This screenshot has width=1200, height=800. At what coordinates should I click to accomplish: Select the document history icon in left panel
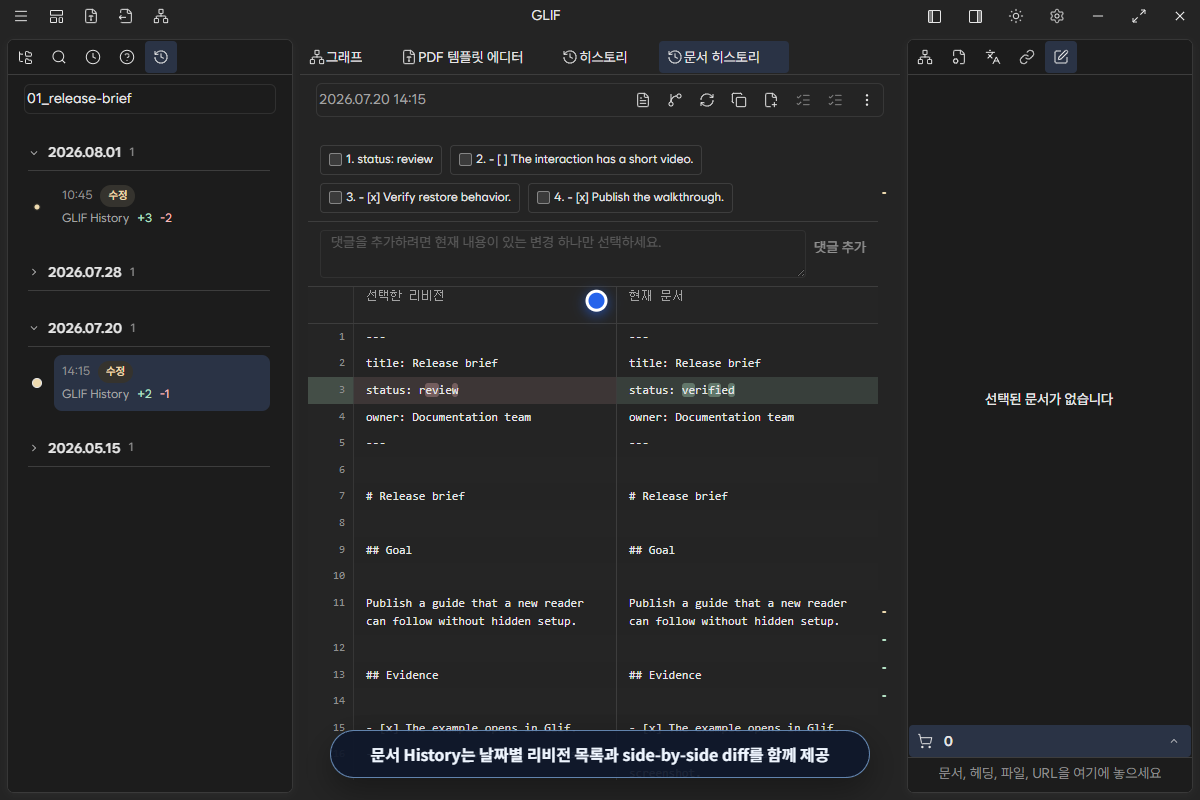(161, 57)
